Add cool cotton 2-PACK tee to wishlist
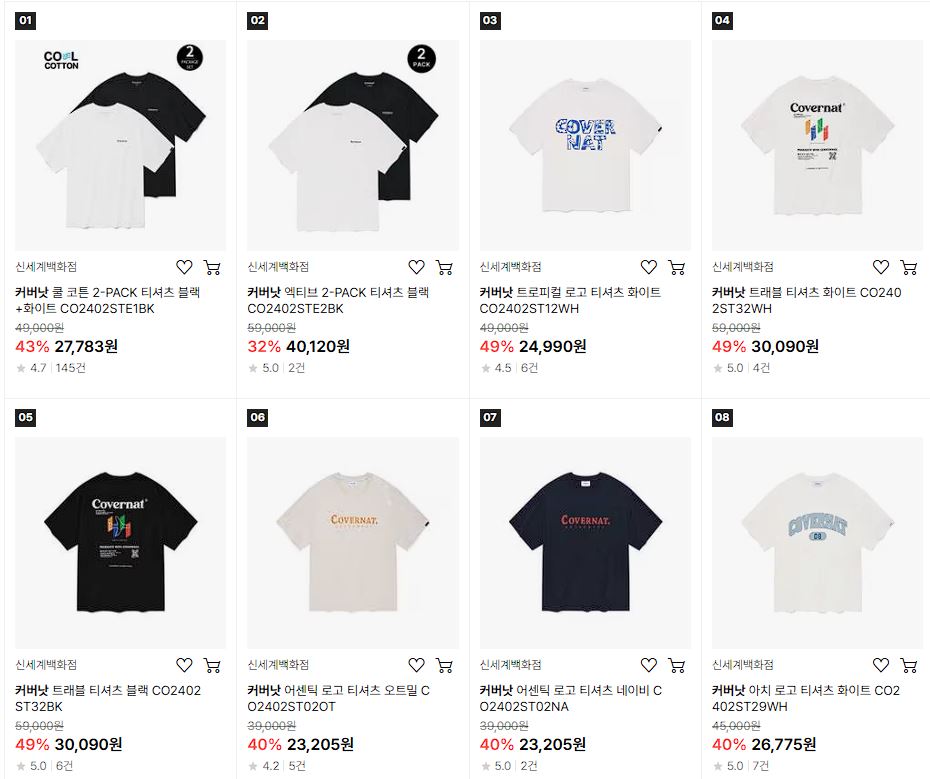The width and height of the screenshot is (930, 779). coord(184,268)
